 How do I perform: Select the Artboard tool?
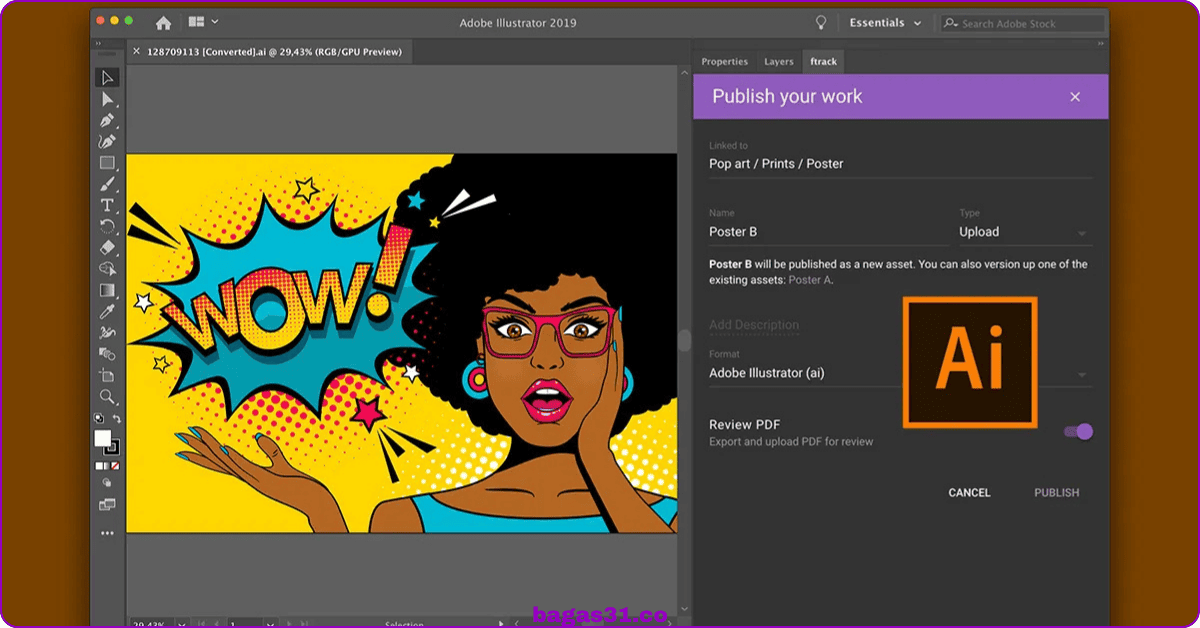(107, 375)
